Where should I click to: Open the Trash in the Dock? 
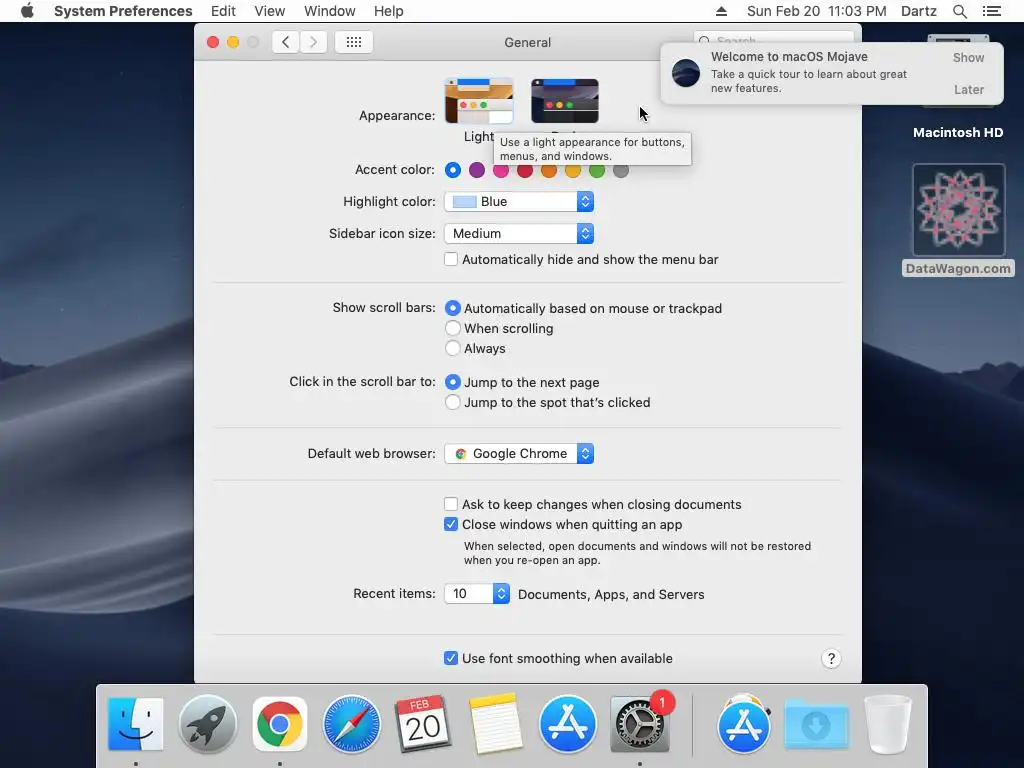pos(888,724)
